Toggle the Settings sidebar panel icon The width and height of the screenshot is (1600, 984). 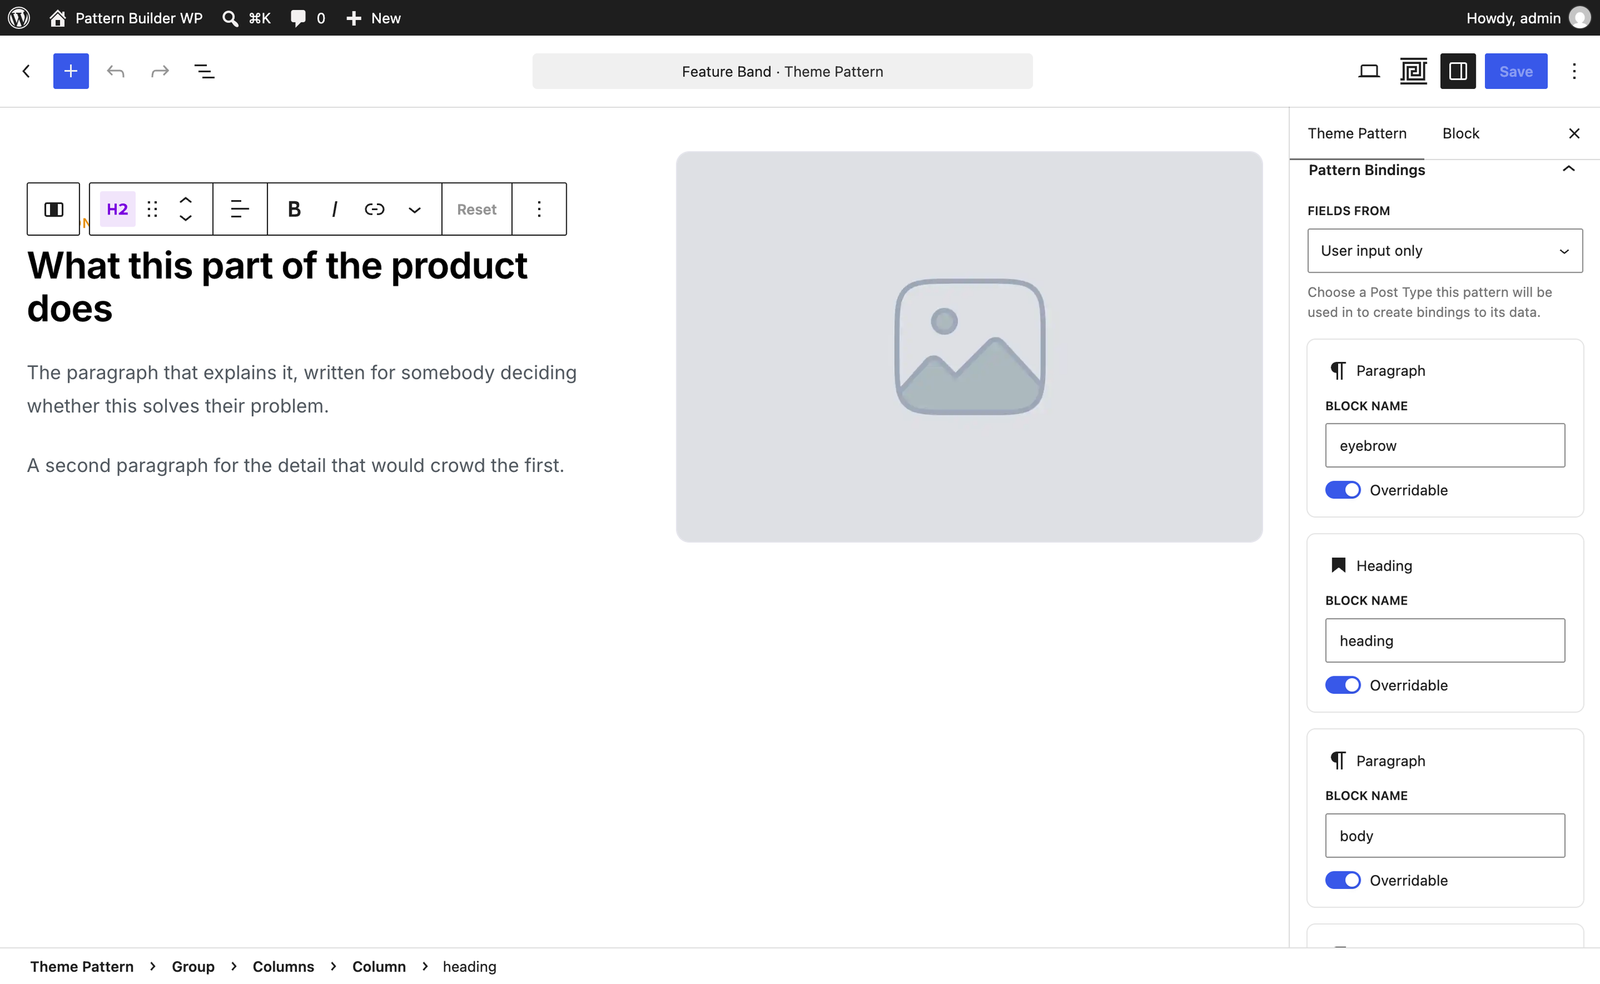click(x=1458, y=71)
